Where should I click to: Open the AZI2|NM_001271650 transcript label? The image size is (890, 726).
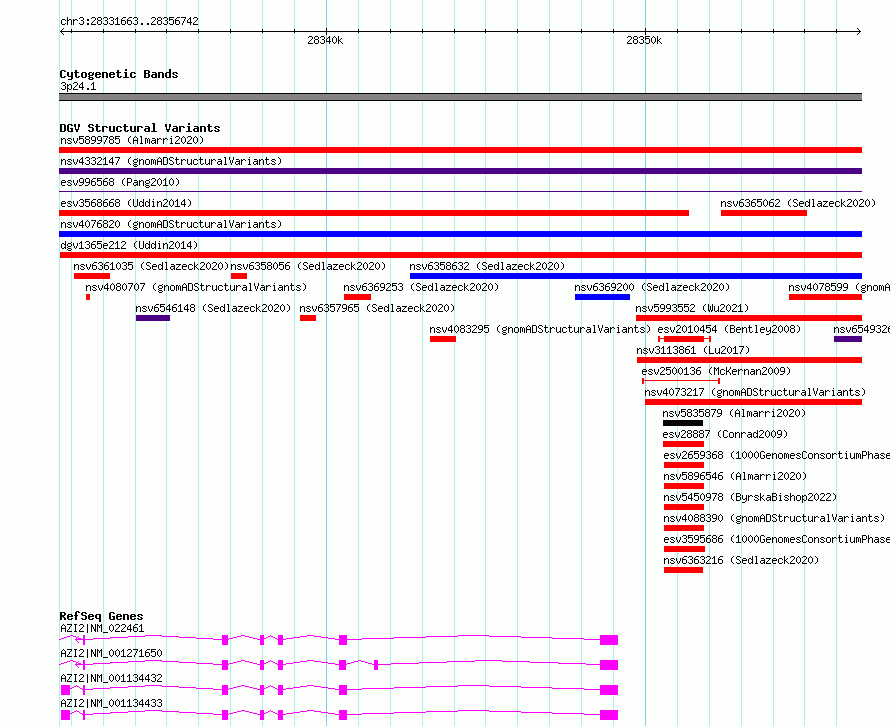(111, 653)
